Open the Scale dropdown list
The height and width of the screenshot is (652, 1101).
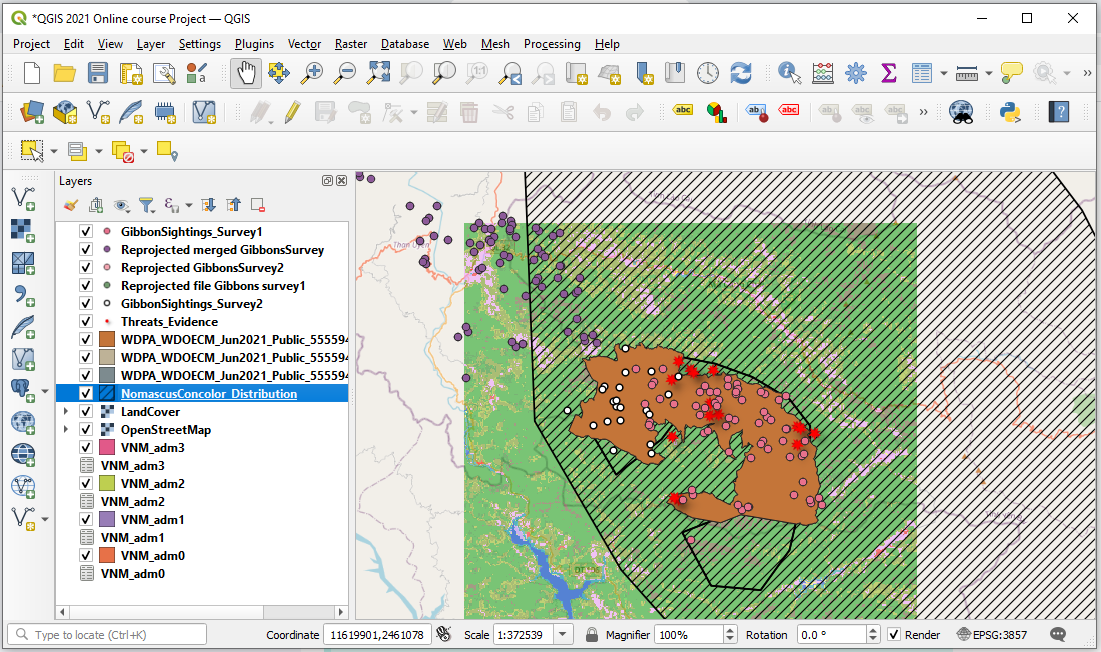(x=563, y=635)
